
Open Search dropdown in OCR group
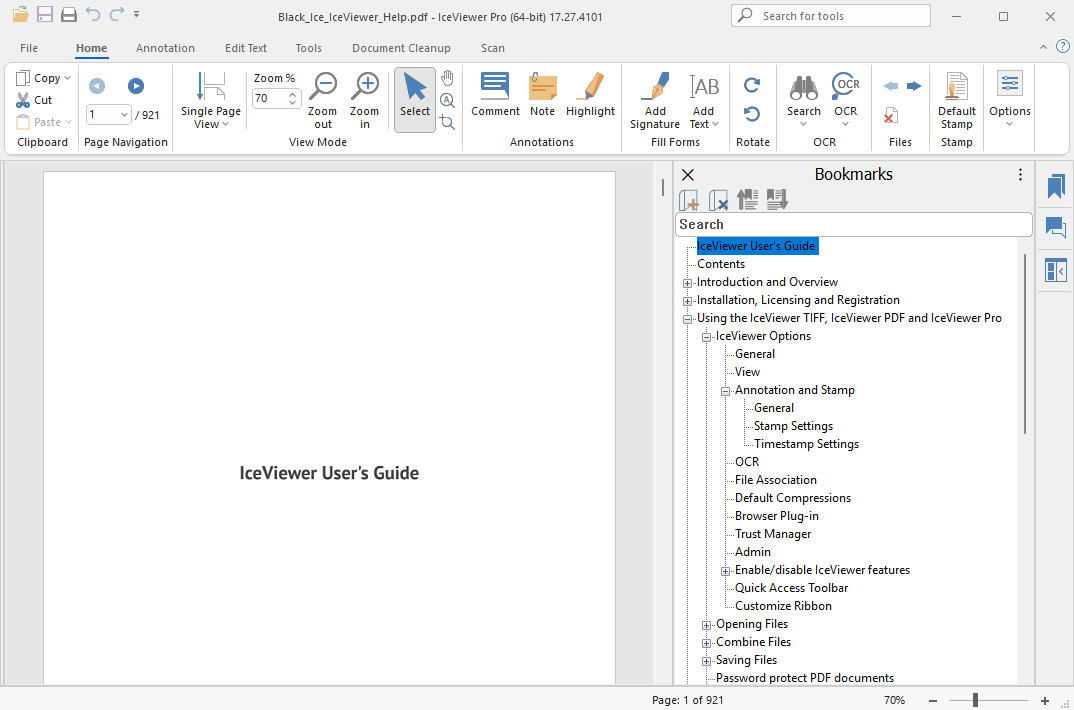click(803, 124)
